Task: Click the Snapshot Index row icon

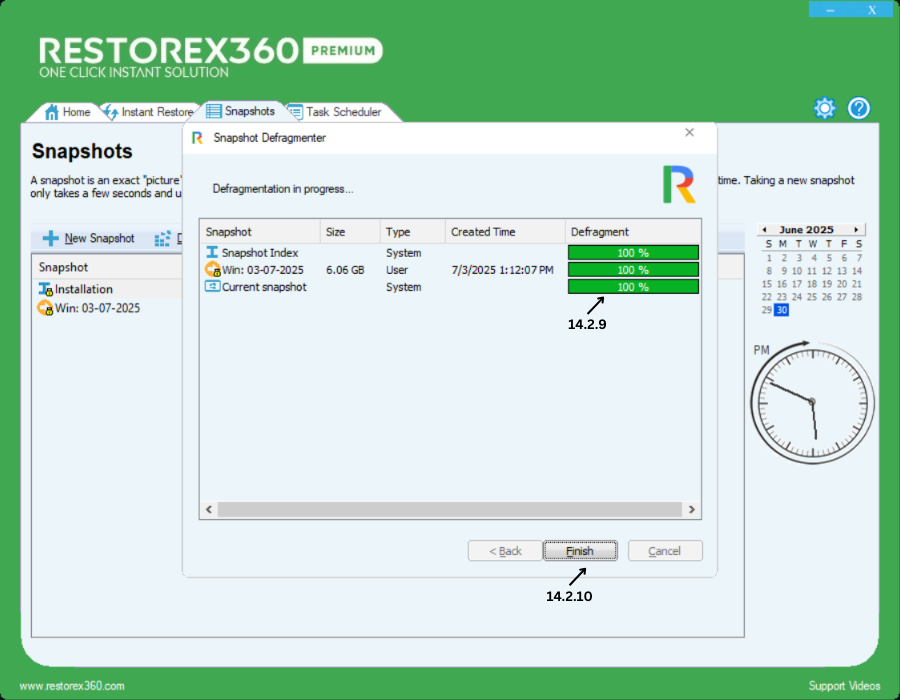Action: [x=212, y=253]
